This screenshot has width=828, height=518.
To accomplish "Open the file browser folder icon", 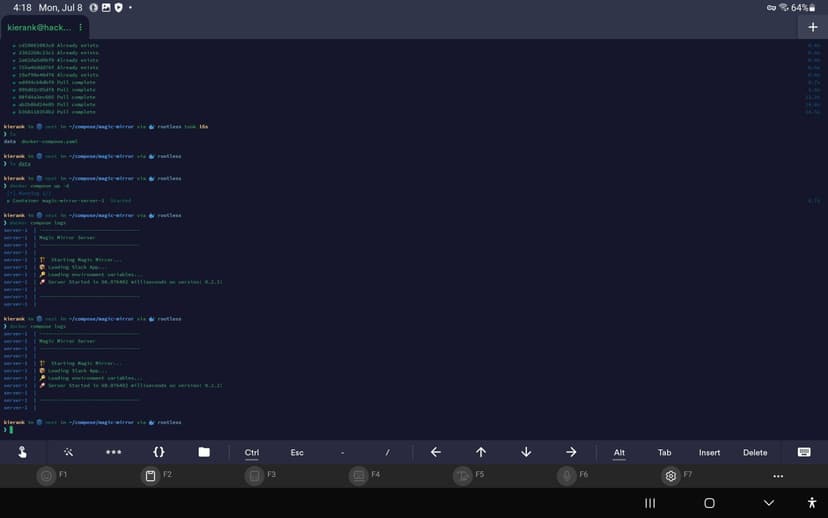I will pyautogui.click(x=204, y=452).
